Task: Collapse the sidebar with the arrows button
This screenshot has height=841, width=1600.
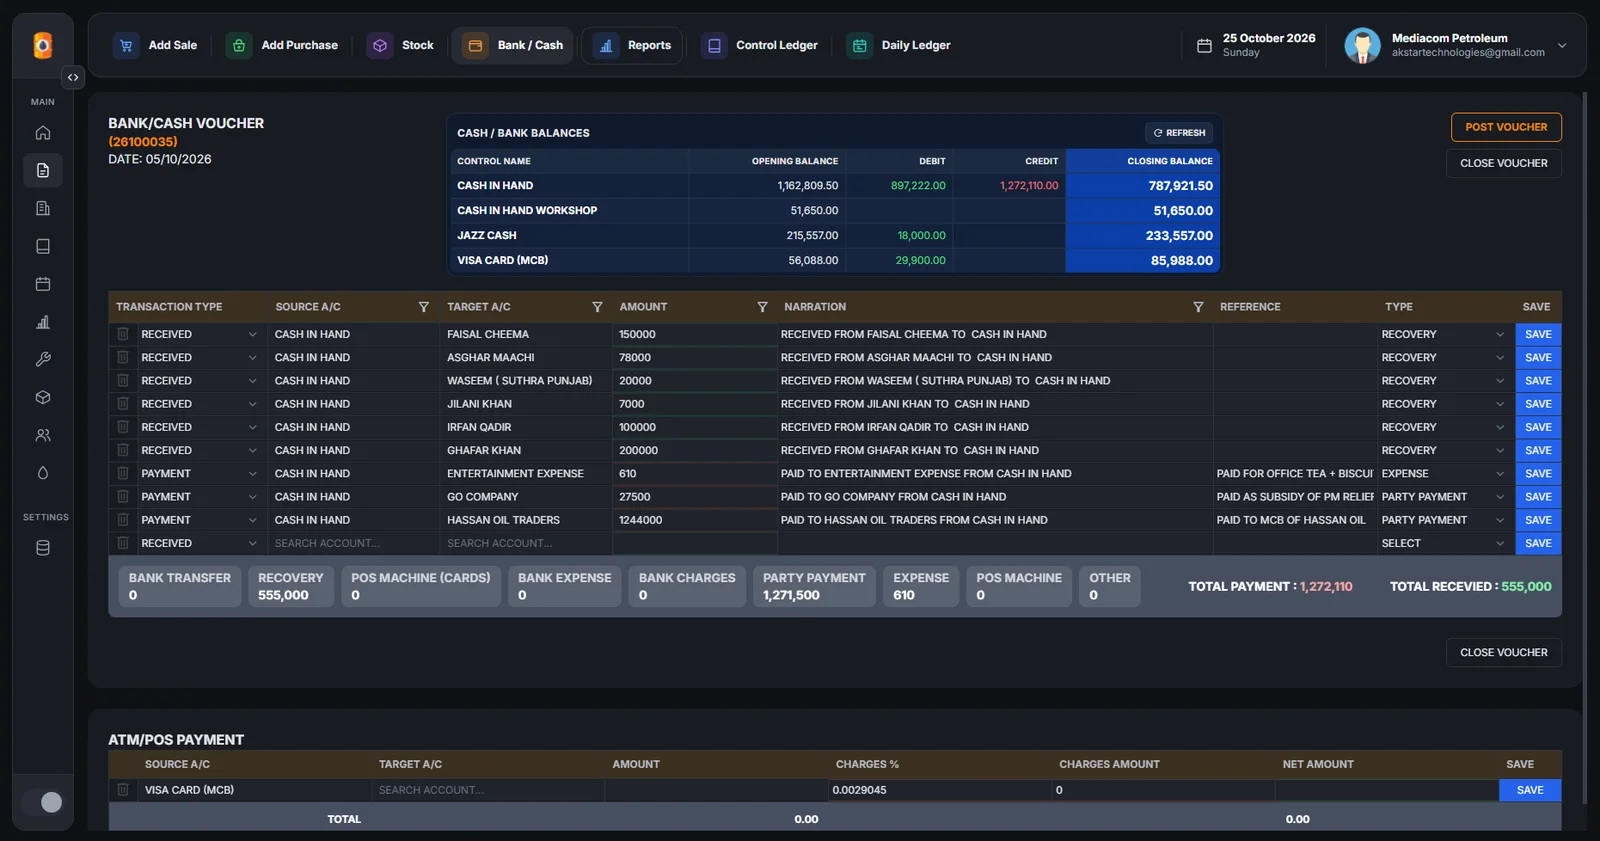Action: click(x=73, y=77)
